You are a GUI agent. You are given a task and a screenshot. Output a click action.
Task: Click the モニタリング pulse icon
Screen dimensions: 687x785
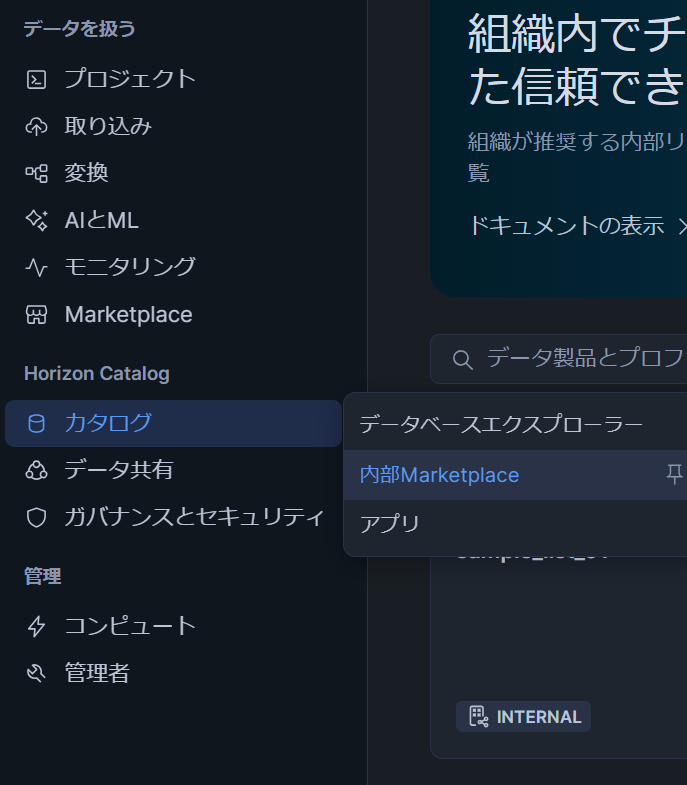coord(36,267)
